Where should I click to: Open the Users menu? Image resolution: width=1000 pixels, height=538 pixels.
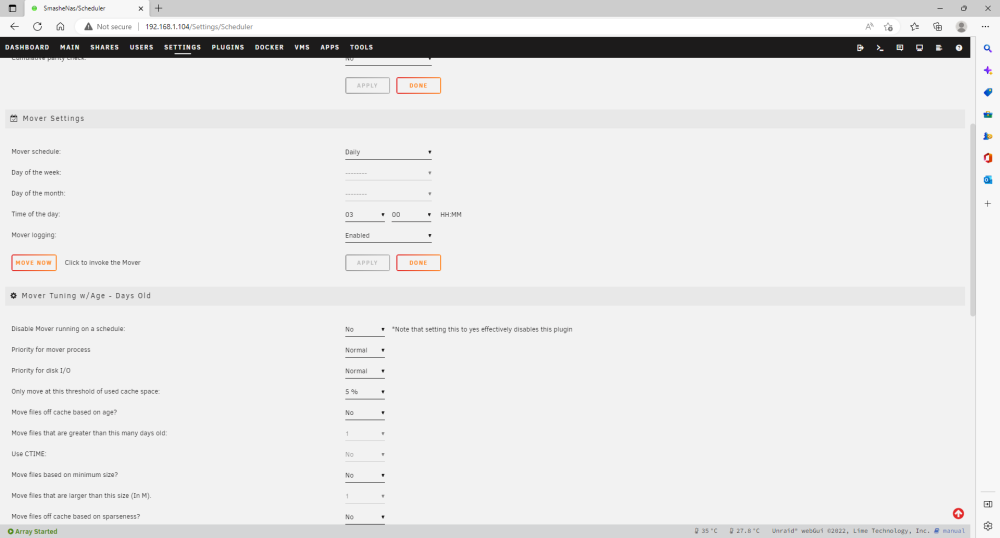142,48
